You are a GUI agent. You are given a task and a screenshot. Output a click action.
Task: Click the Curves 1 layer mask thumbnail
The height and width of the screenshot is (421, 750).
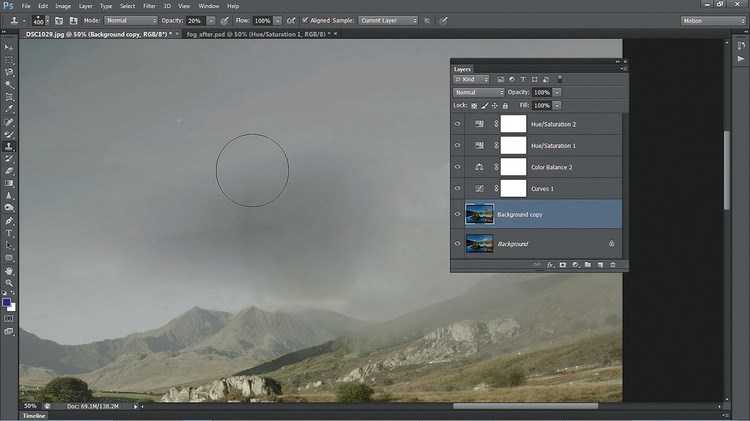pyautogui.click(x=513, y=188)
